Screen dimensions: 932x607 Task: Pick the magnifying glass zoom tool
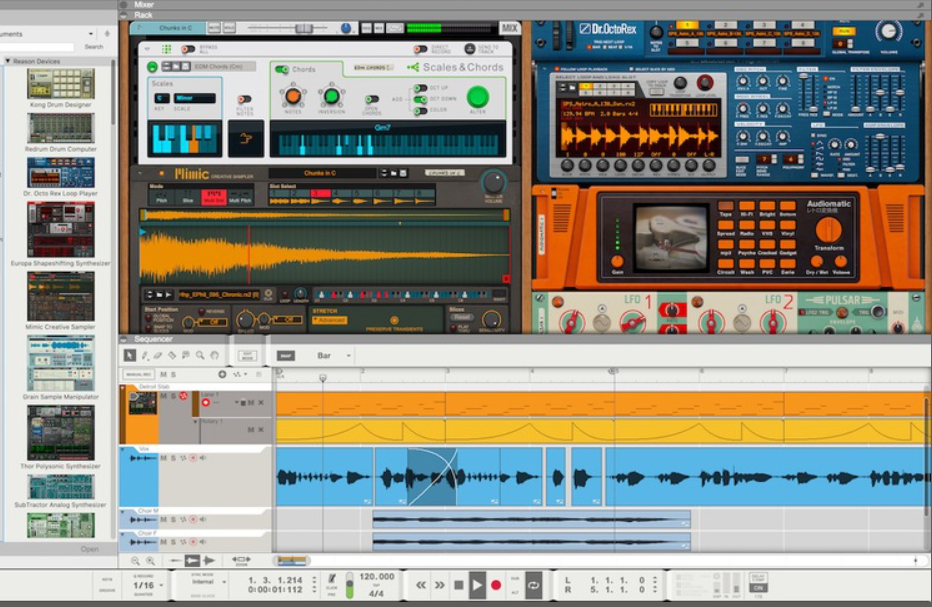(x=200, y=355)
